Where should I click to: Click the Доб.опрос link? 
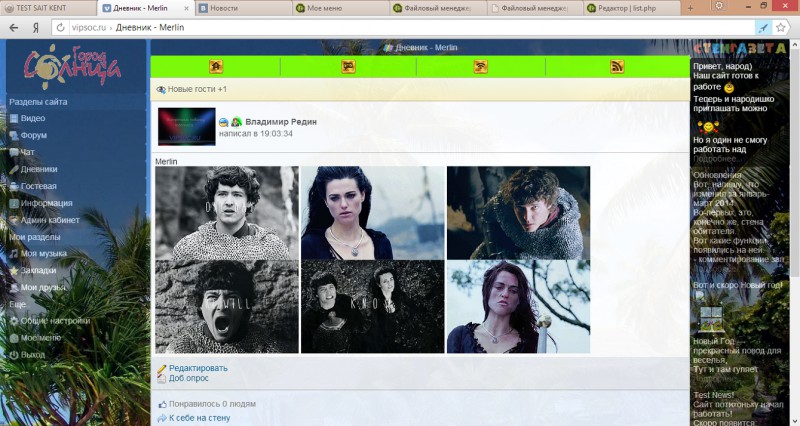click(x=189, y=379)
